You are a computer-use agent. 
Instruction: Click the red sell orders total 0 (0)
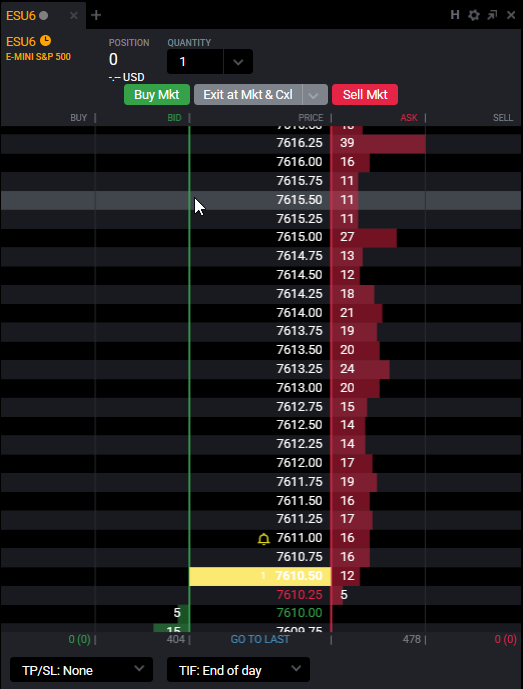point(505,639)
